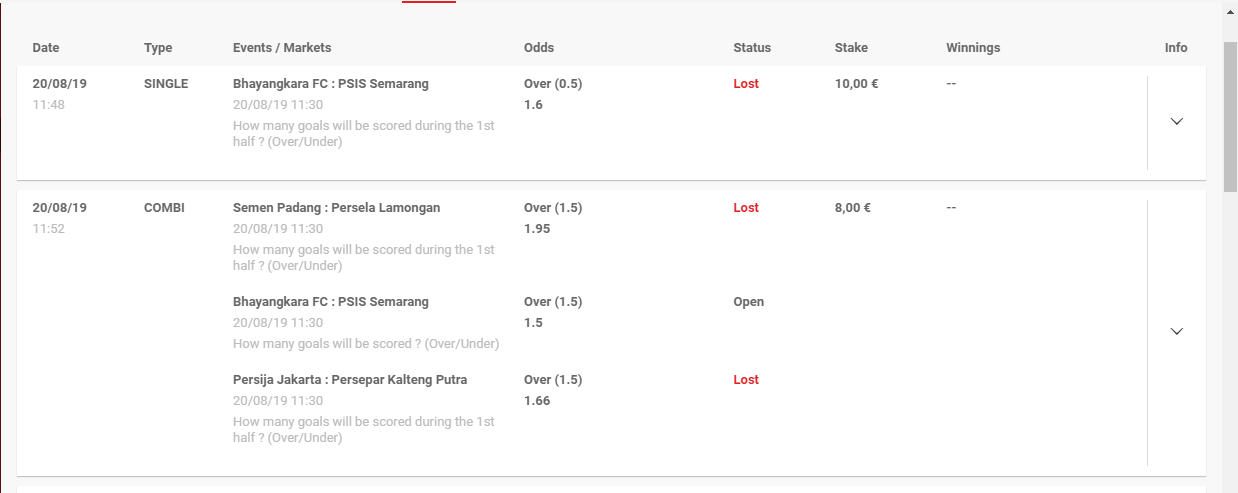Click the Status column header
Screen dimensions: 1238x493
coord(752,48)
